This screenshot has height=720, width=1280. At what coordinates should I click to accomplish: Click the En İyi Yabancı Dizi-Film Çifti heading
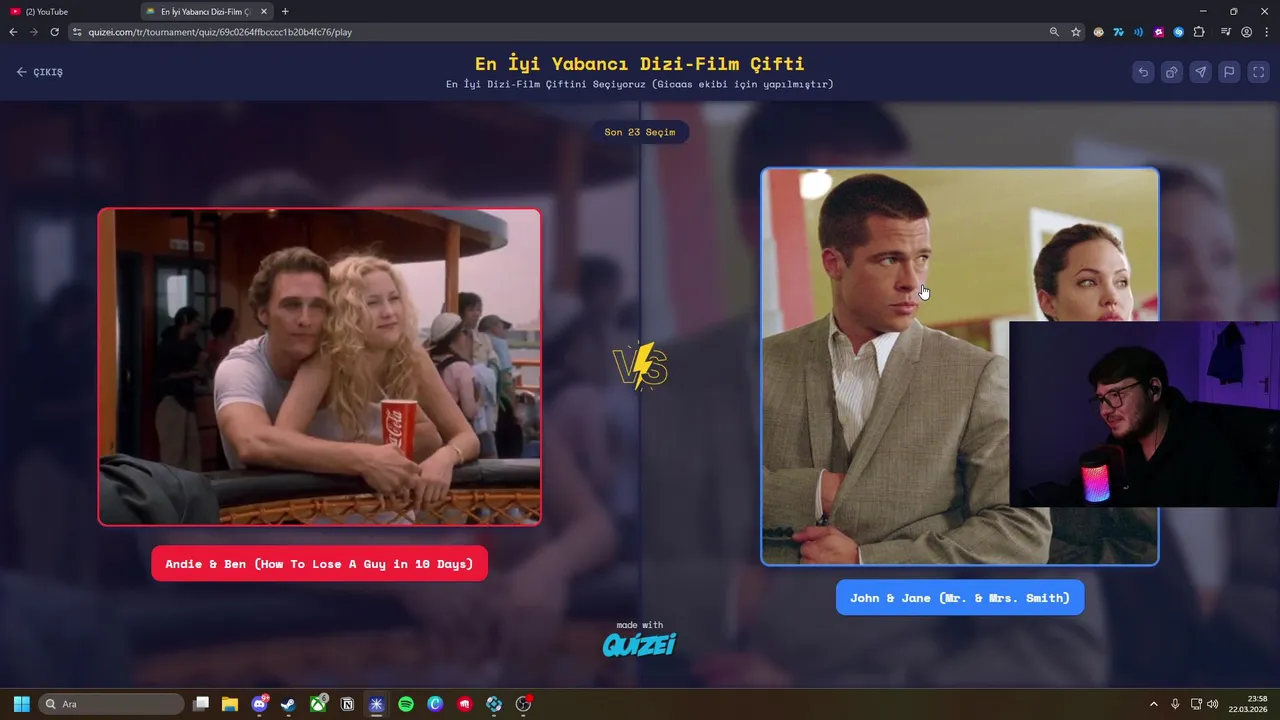(x=639, y=64)
